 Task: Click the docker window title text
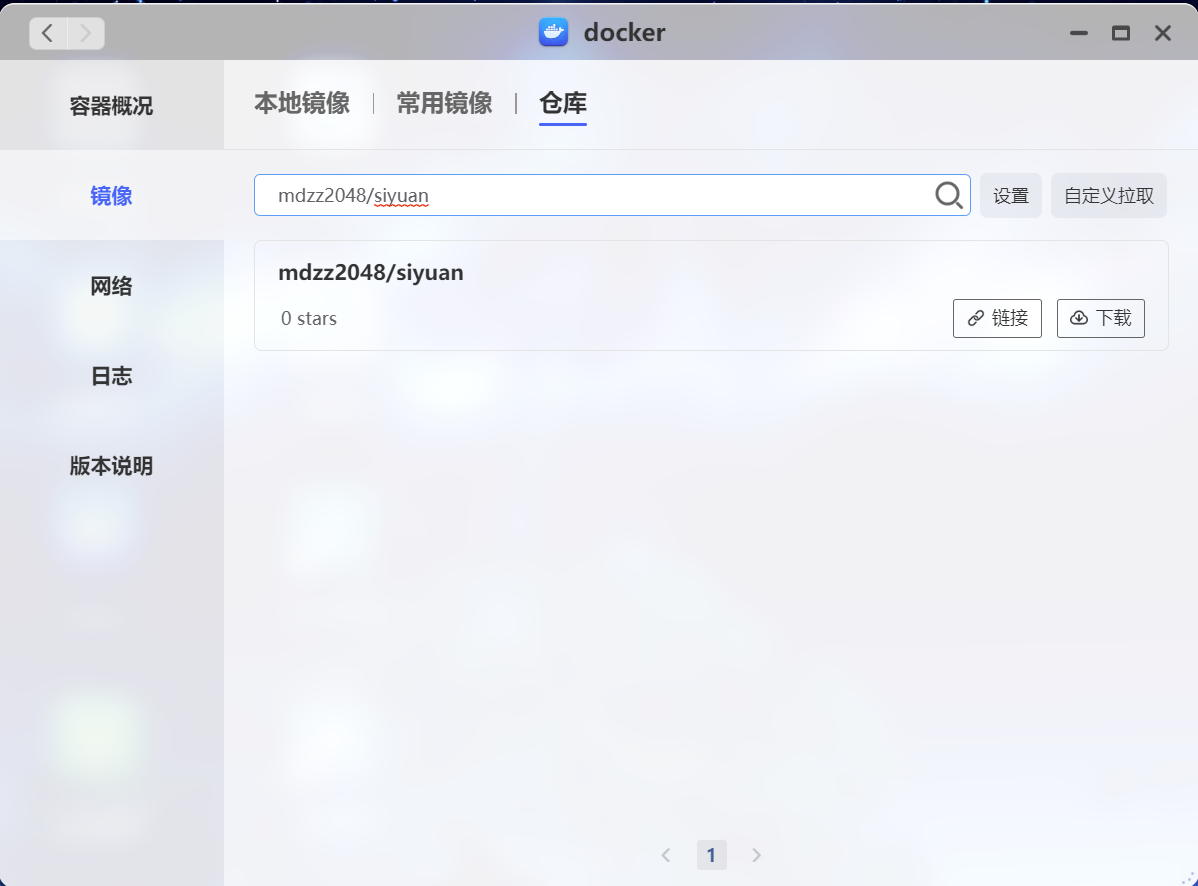(x=624, y=33)
